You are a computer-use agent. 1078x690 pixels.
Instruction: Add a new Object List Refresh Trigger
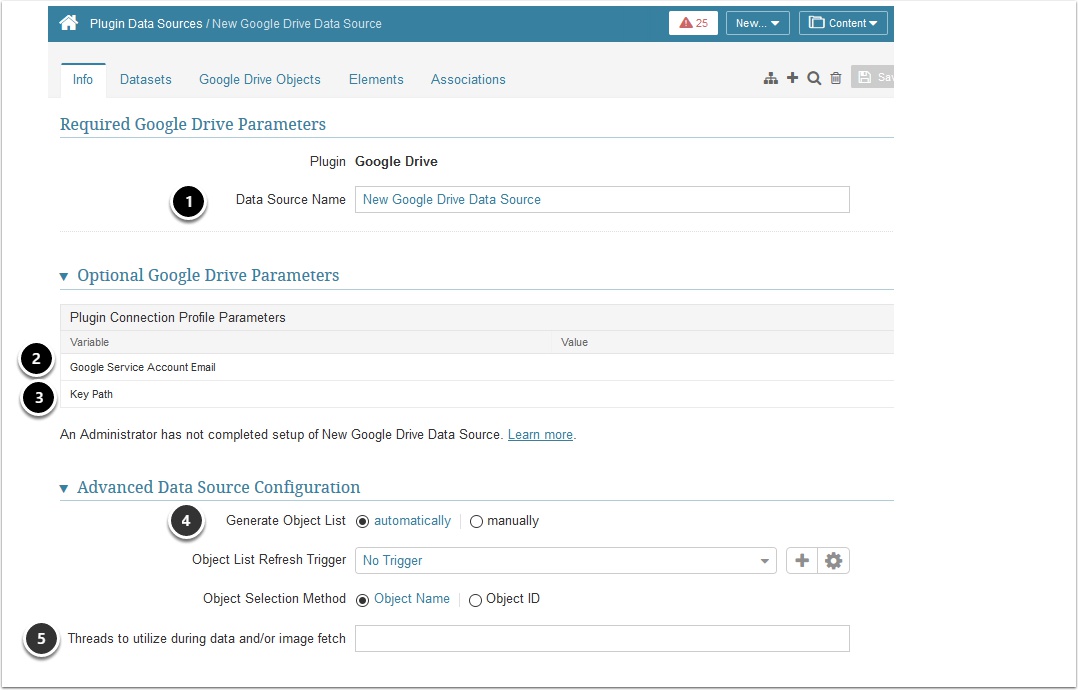click(802, 561)
